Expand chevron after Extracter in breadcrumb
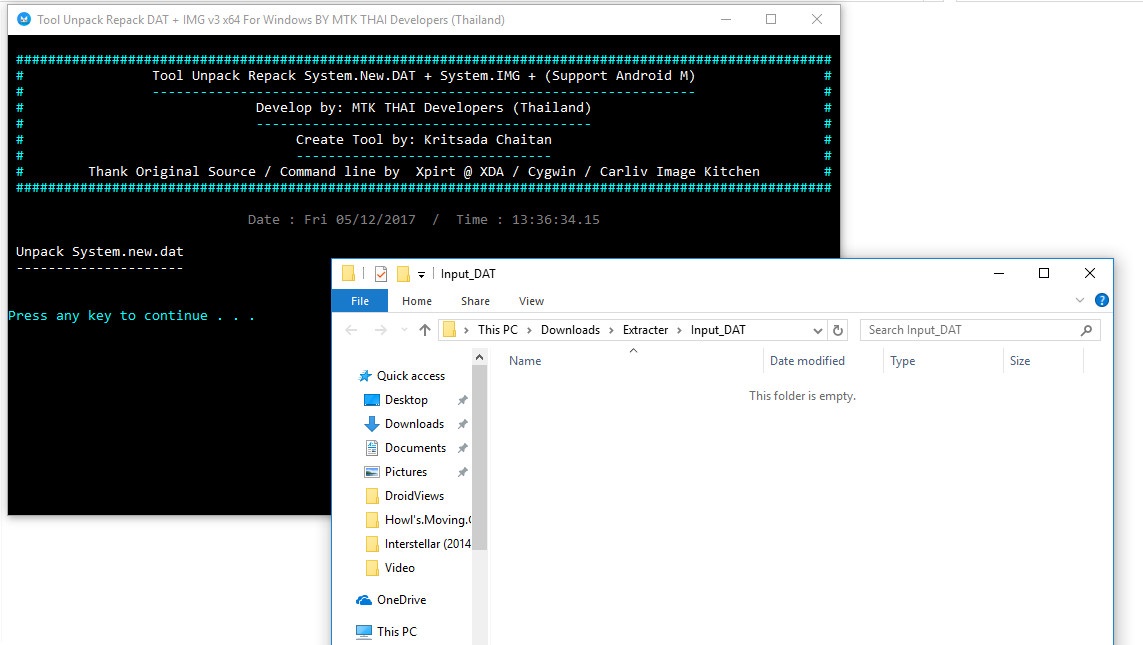Image resolution: width=1143 pixels, height=645 pixels. pyautogui.click(x=679, y=330)
